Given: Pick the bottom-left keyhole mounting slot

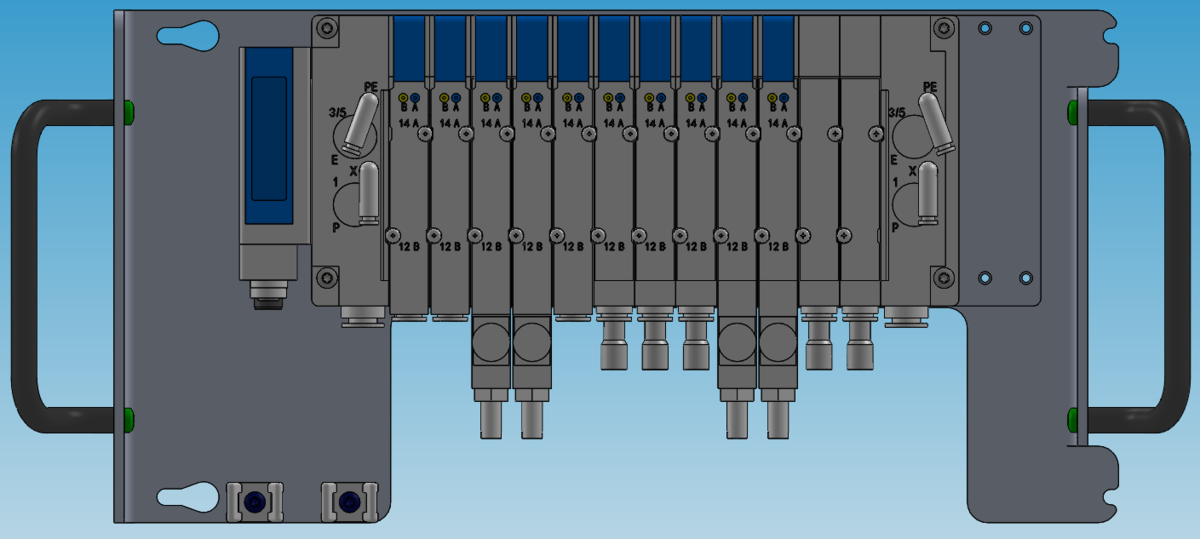Looking at the screenshot, I should pyautogui.click(x=188, y=496).
